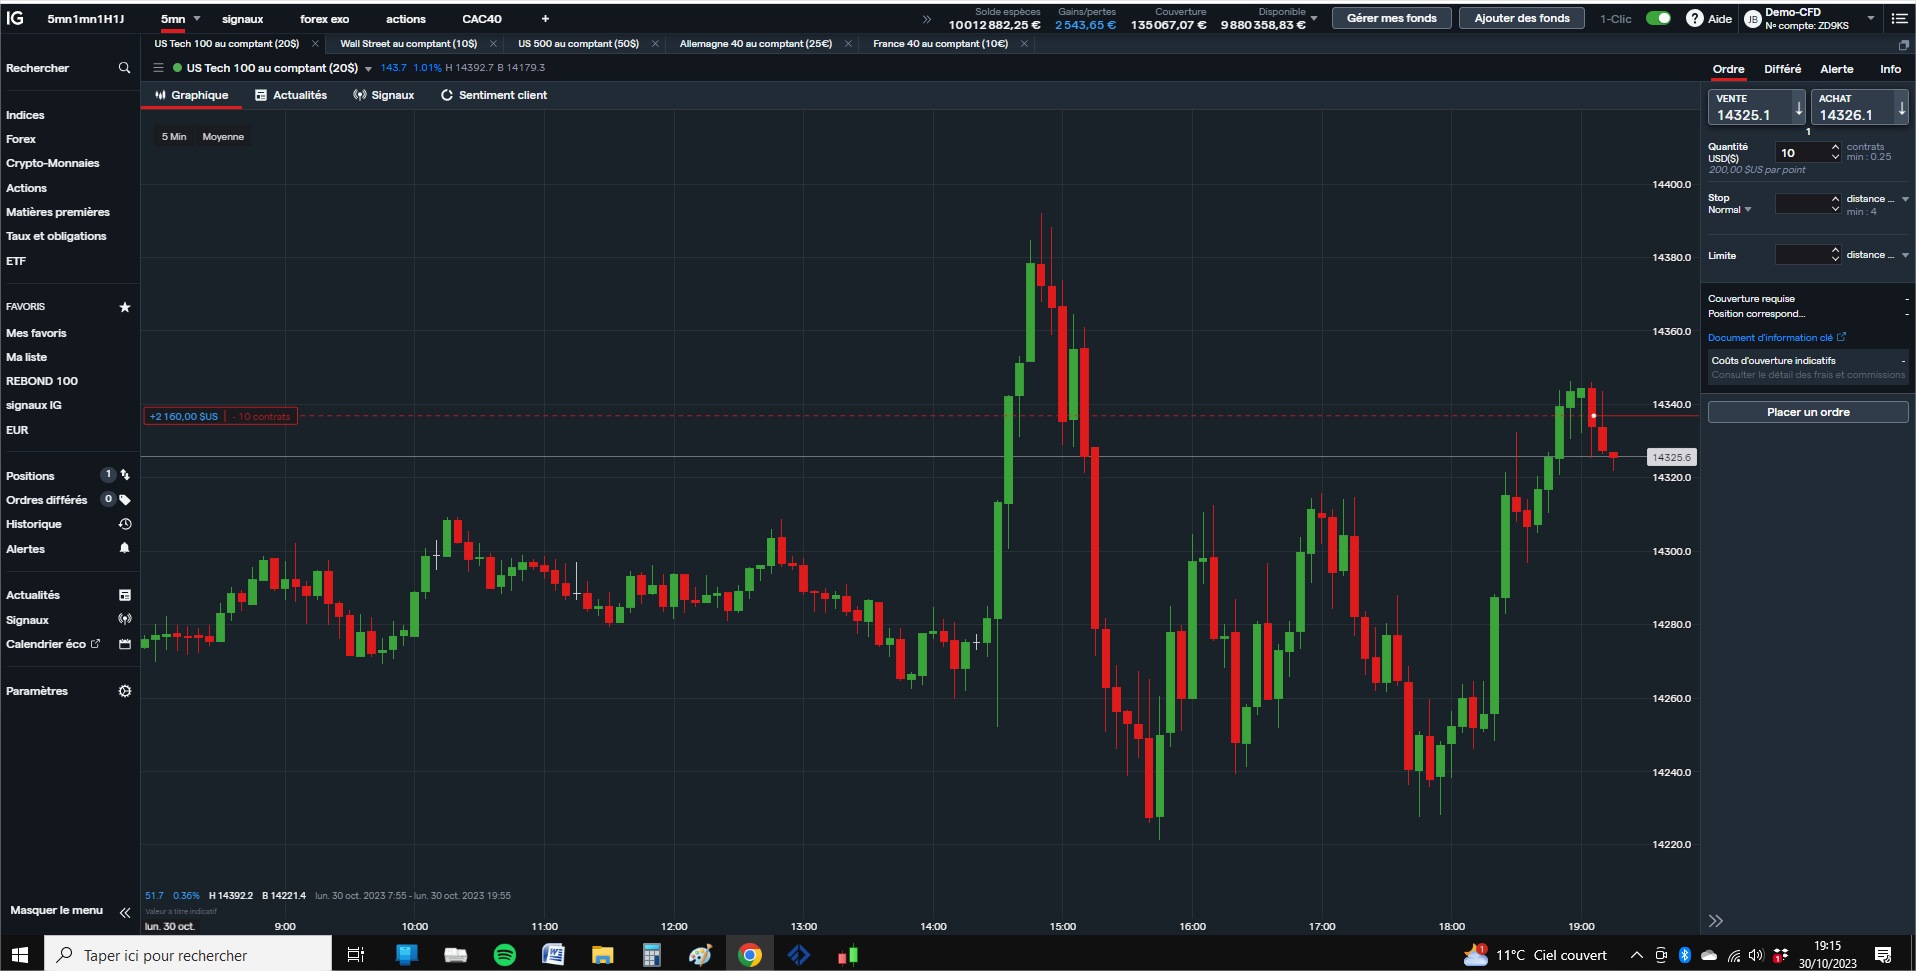Open Paramètres gear icon
Screen dimensions: 1916x971
click(x=125, y=691)
